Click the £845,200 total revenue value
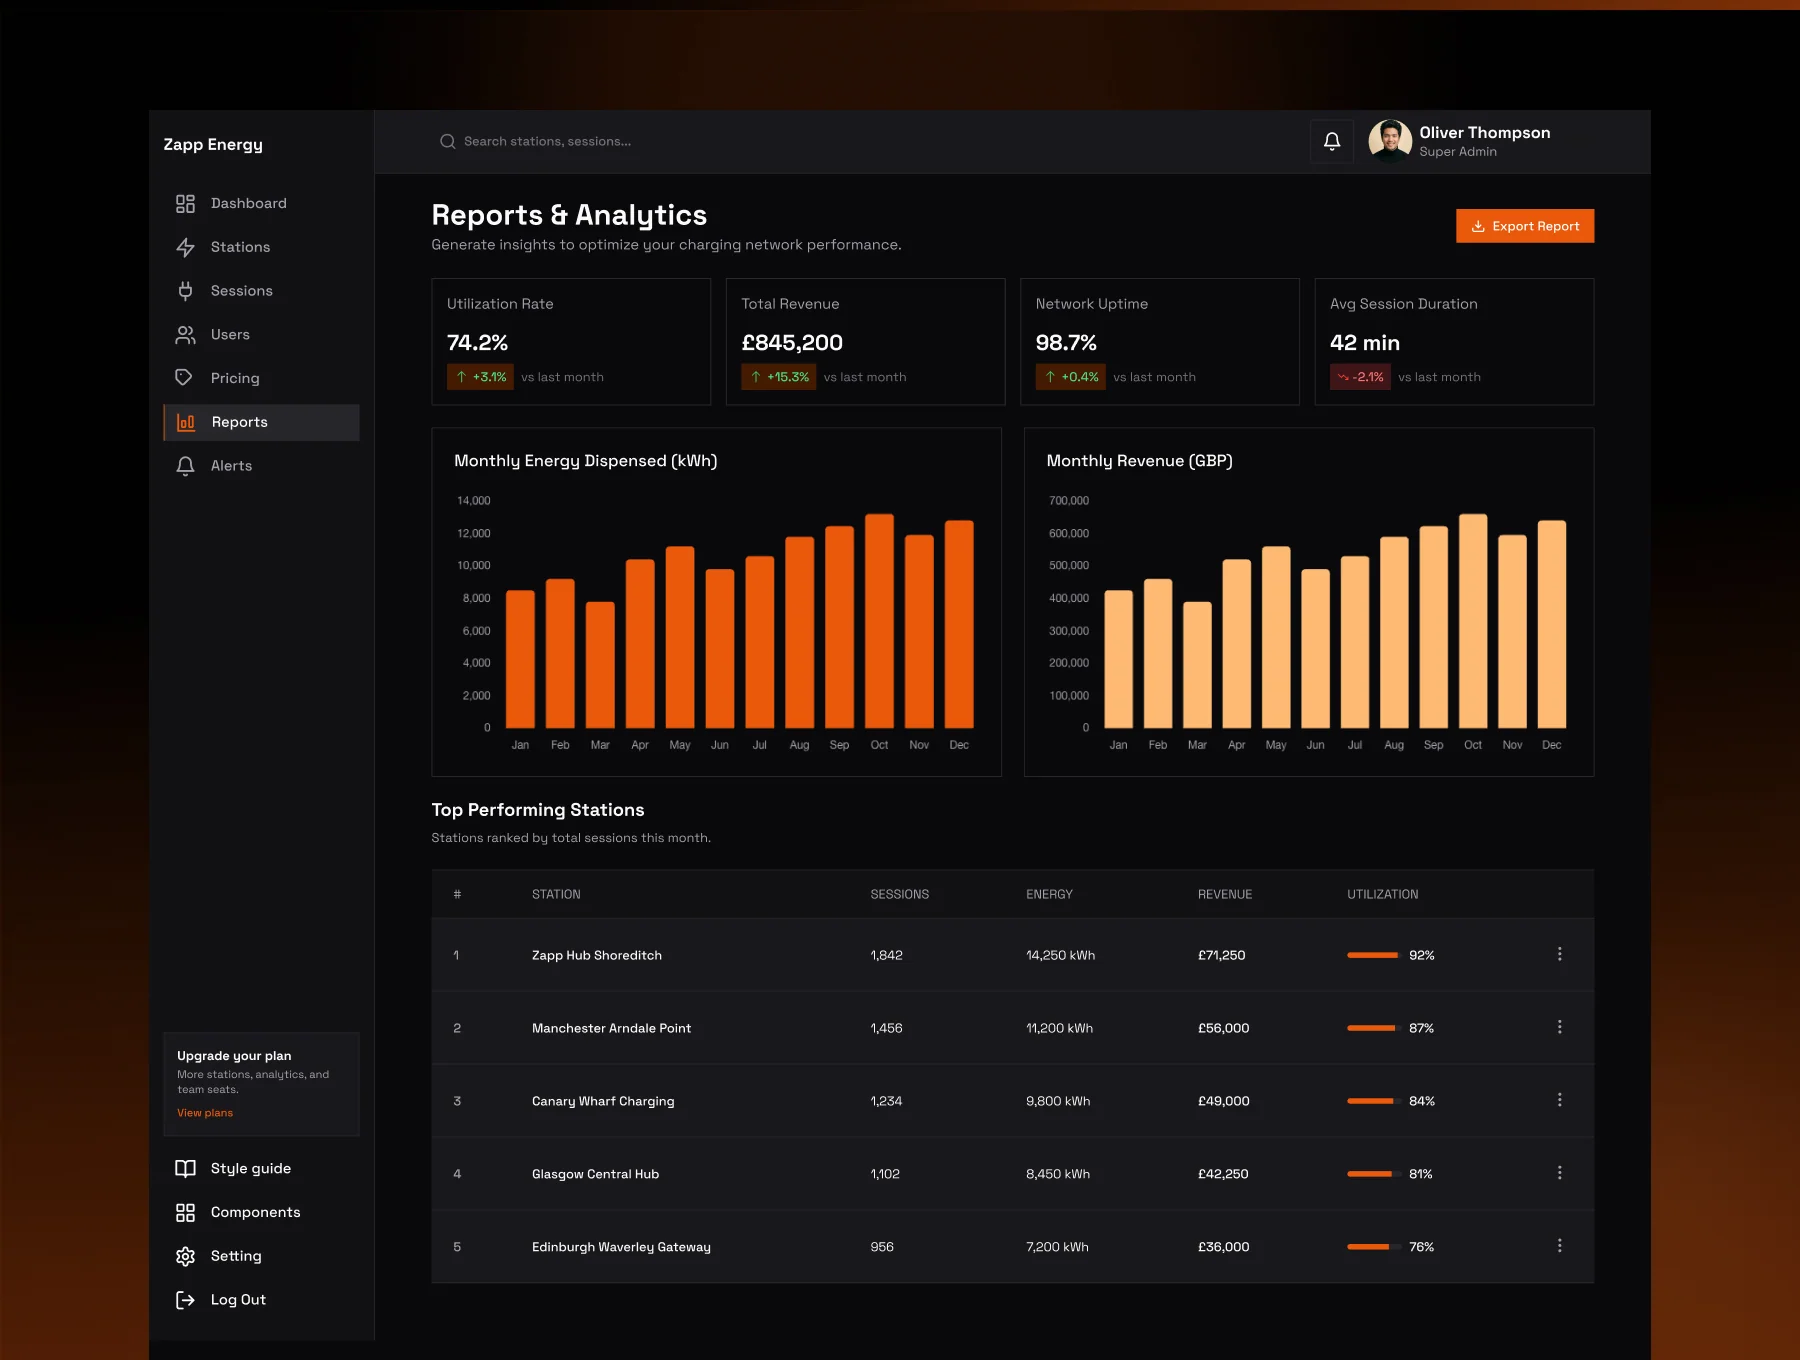Screen dimensions: 1800x1360 click(x=792, y=343)
